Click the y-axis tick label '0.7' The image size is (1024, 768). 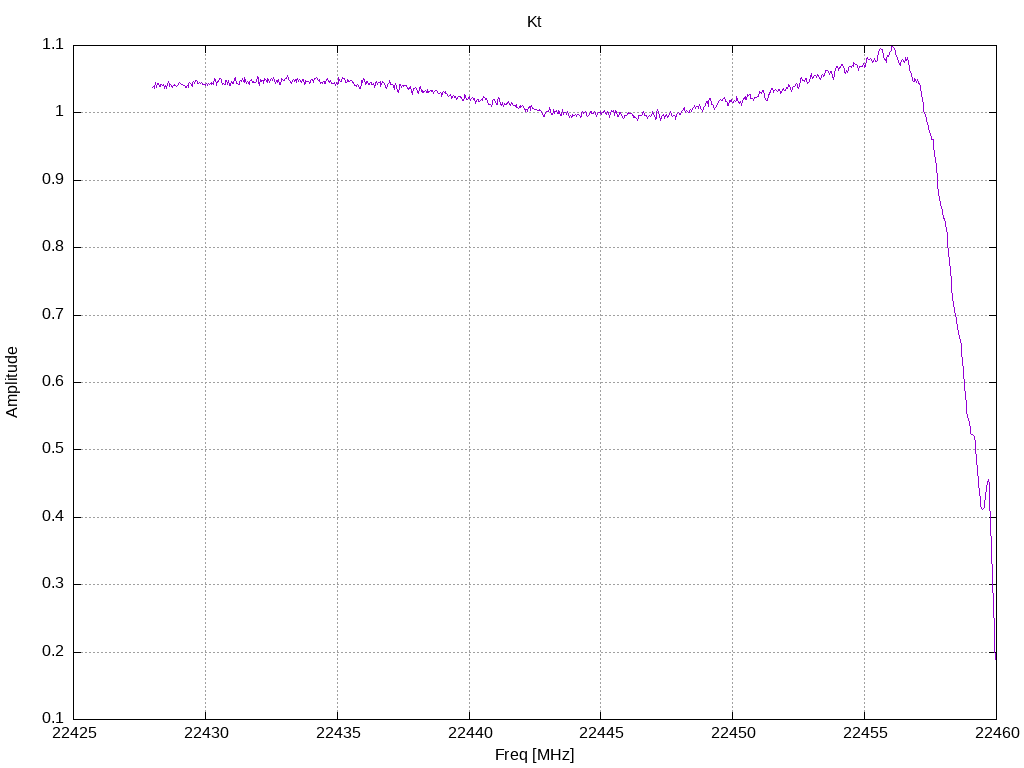tap(53, 314)
